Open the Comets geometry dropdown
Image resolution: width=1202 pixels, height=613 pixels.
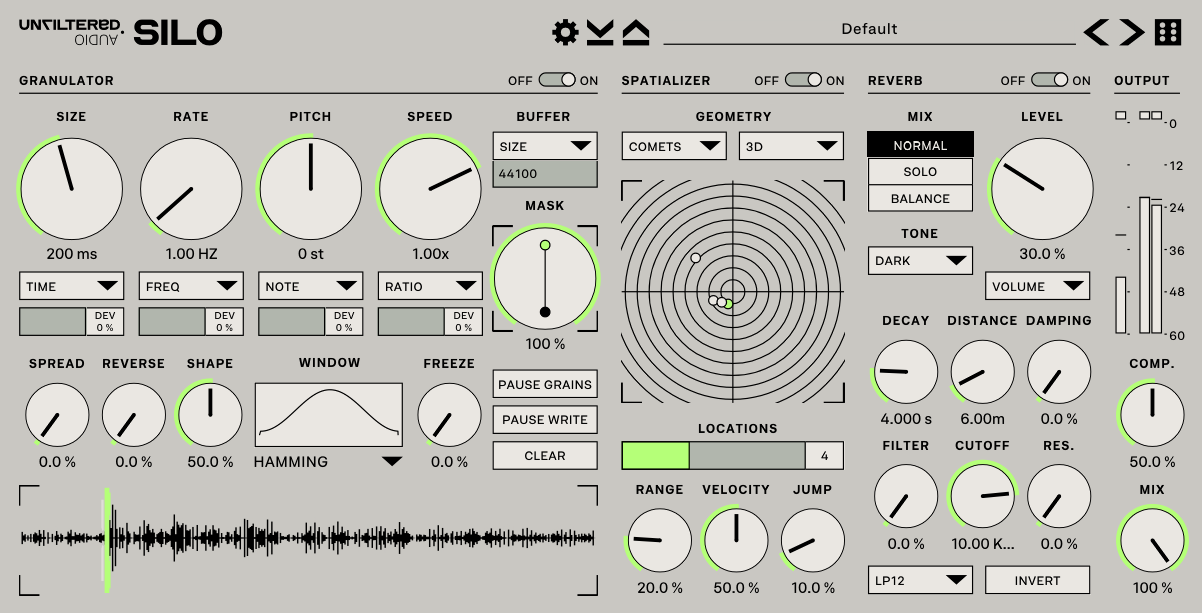[674, 146]
